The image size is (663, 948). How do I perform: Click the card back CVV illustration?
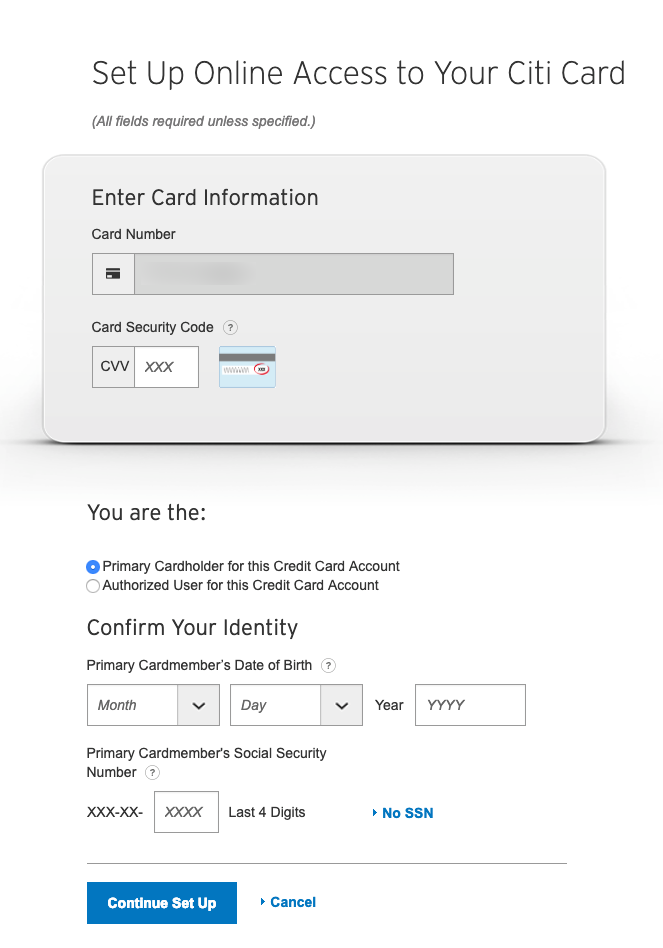coord(247,367)
